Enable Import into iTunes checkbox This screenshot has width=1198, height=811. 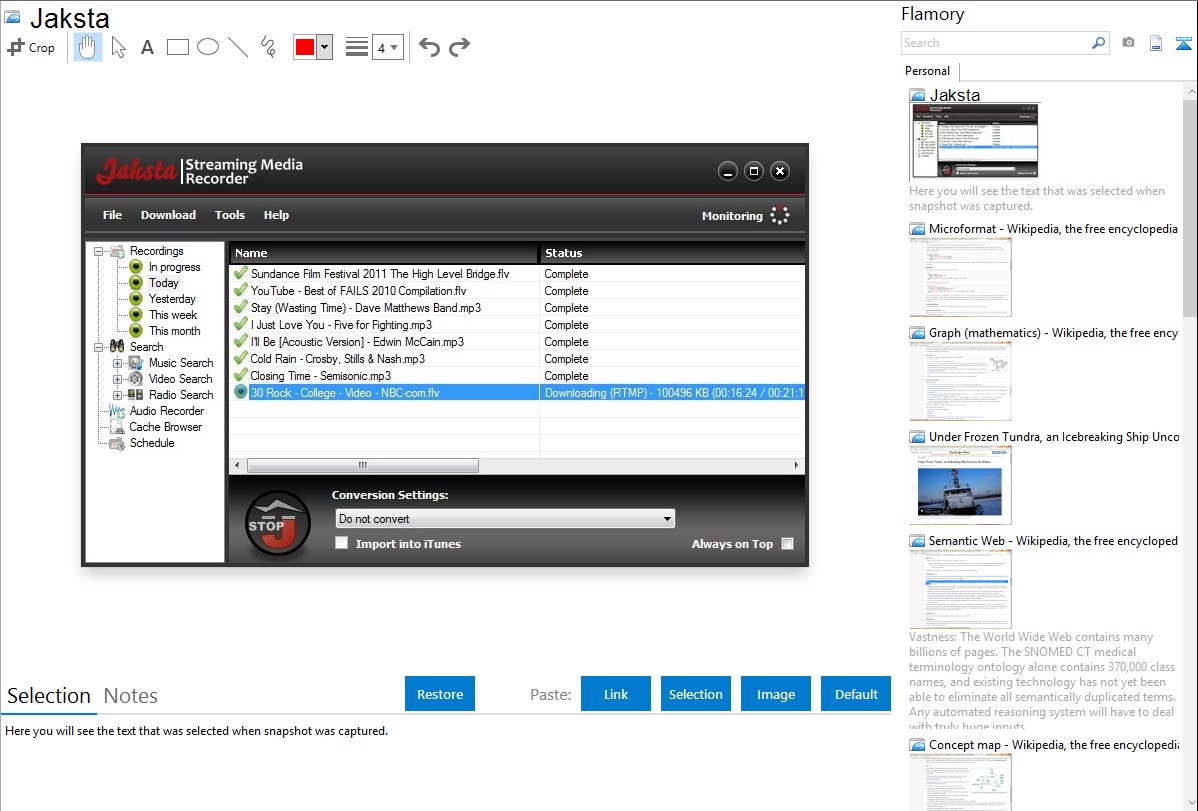click(342, 543)
